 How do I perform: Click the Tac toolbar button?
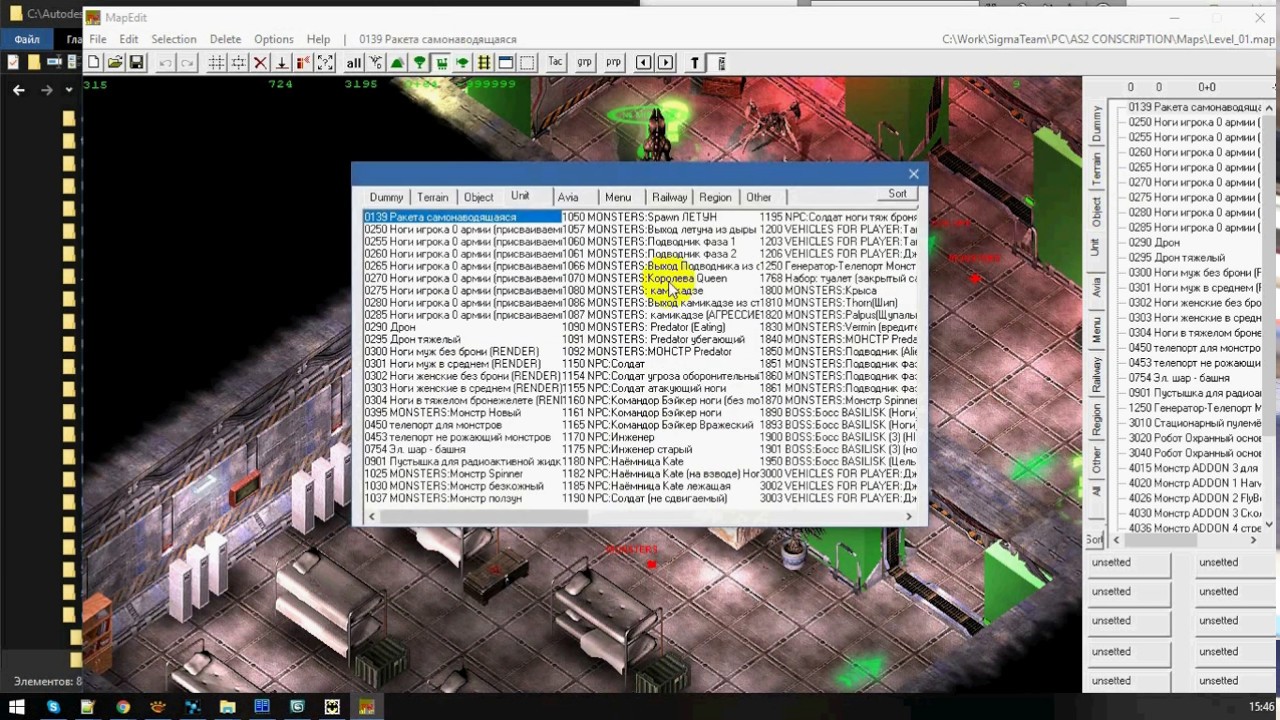click(x=556, y=63)
